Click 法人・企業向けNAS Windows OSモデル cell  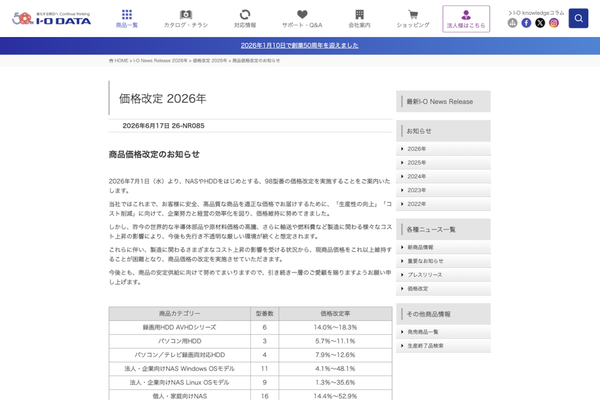coord(180,369)
